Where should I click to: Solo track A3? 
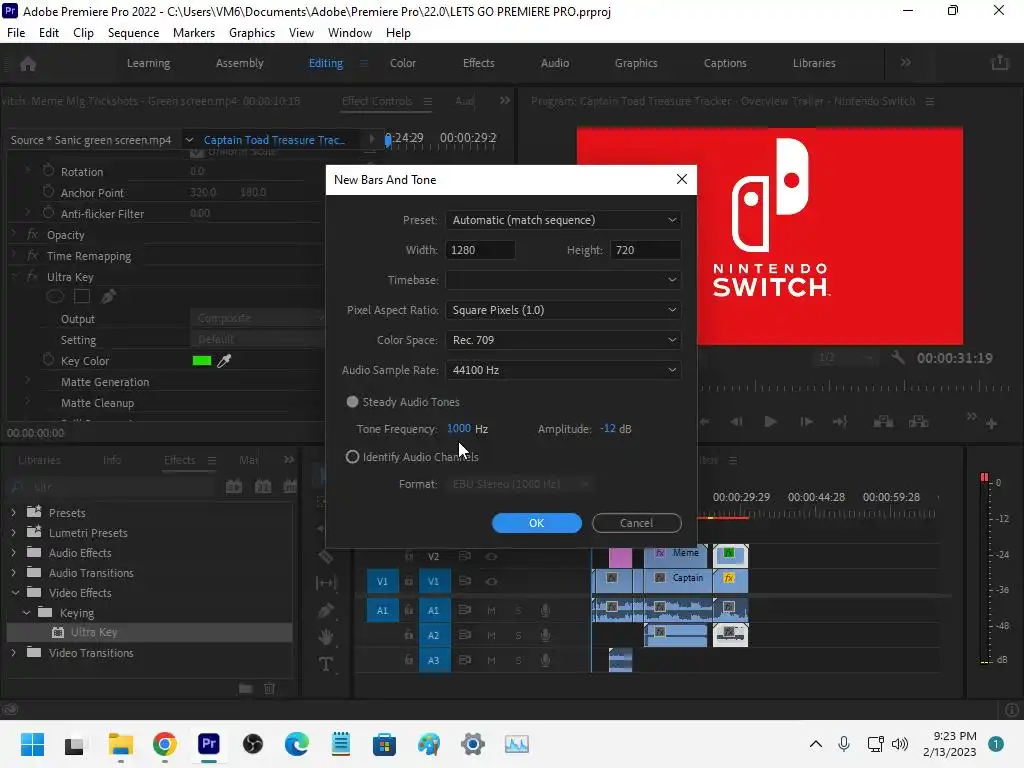(519, 660)
